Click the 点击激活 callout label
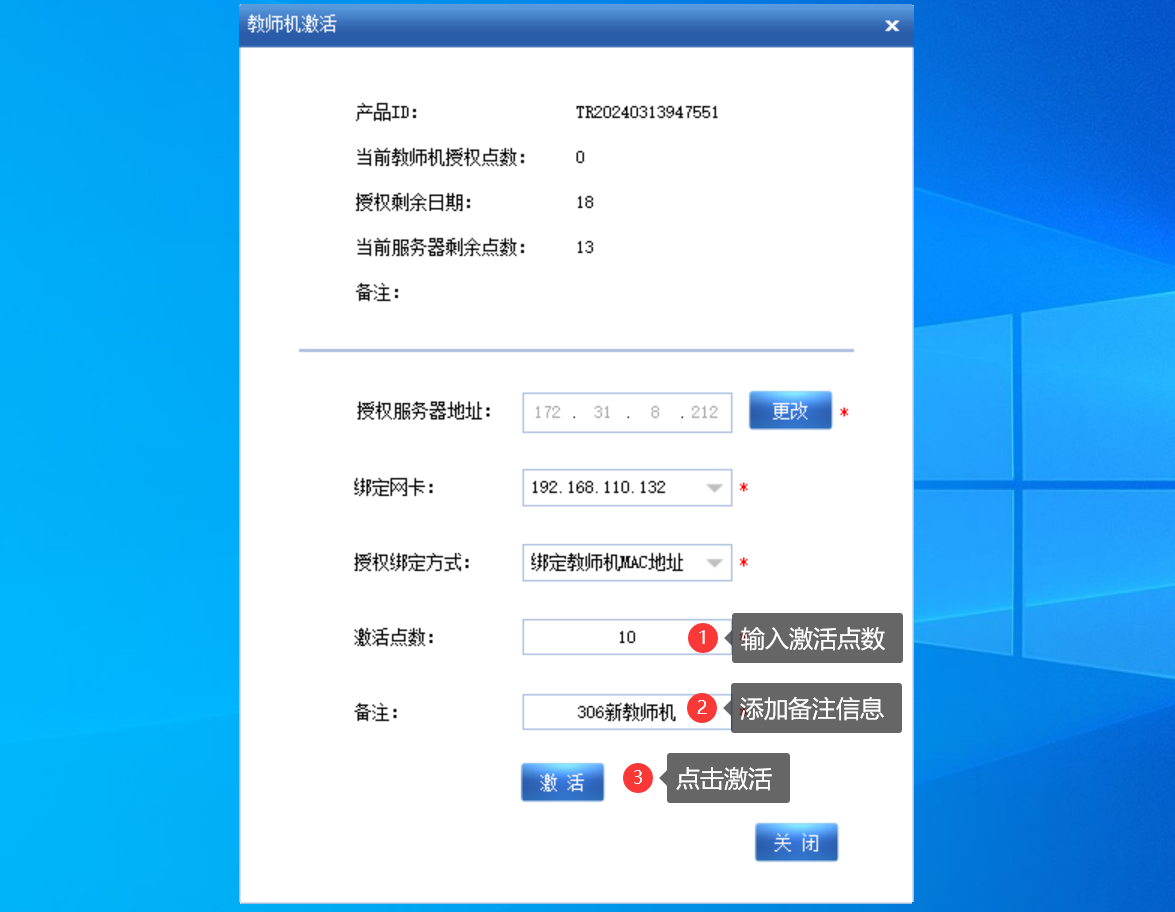Viewport: 1175px width, 912px height. click(724, 779)
